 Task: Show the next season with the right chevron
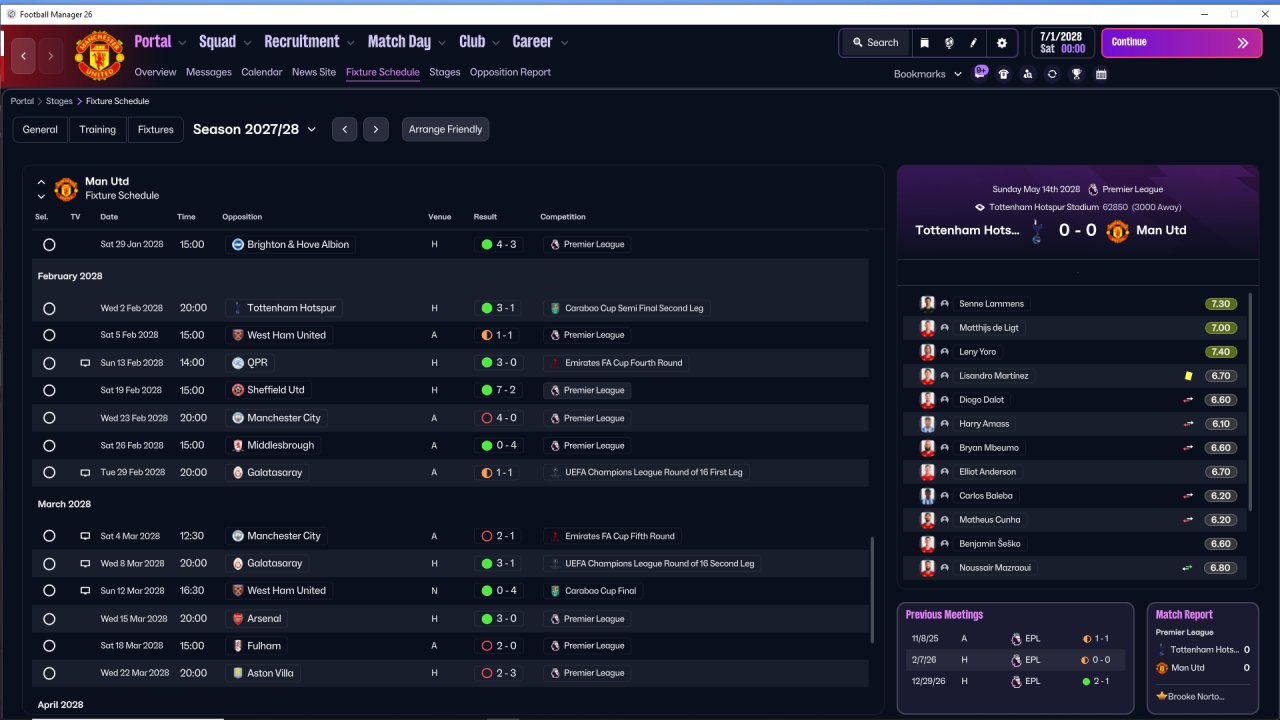click(x=376, y=129)
